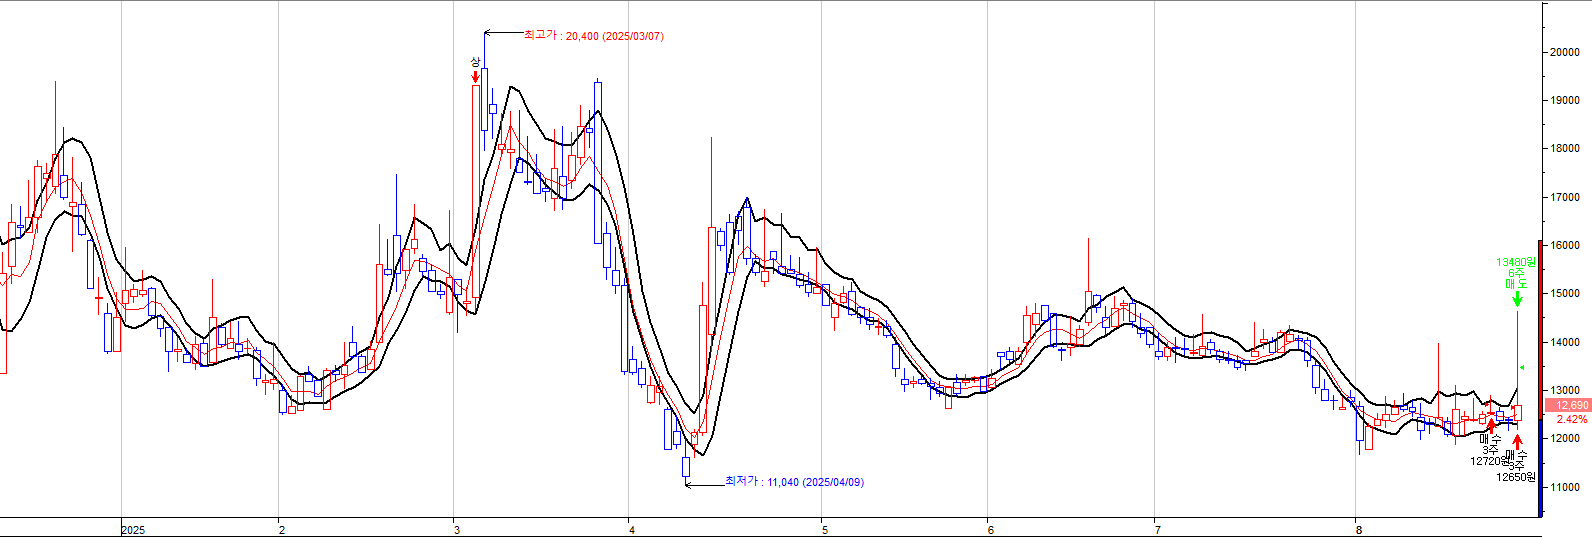Click the 2.42% change rate label
The image size is (1592, 537).
pyautogui.click(x=1572, y=419)
